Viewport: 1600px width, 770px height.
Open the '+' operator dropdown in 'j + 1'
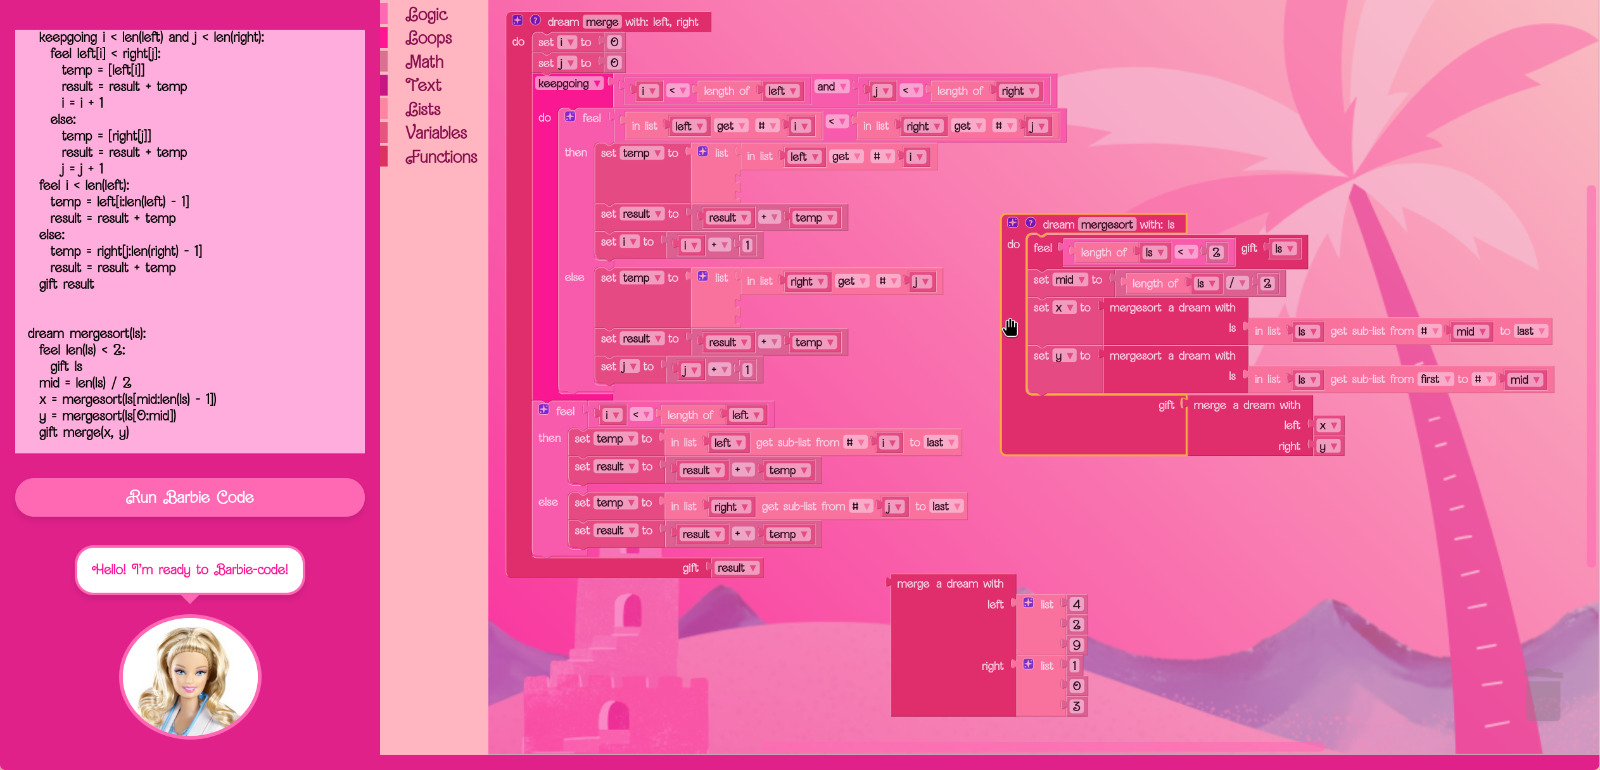coord(719,370)
